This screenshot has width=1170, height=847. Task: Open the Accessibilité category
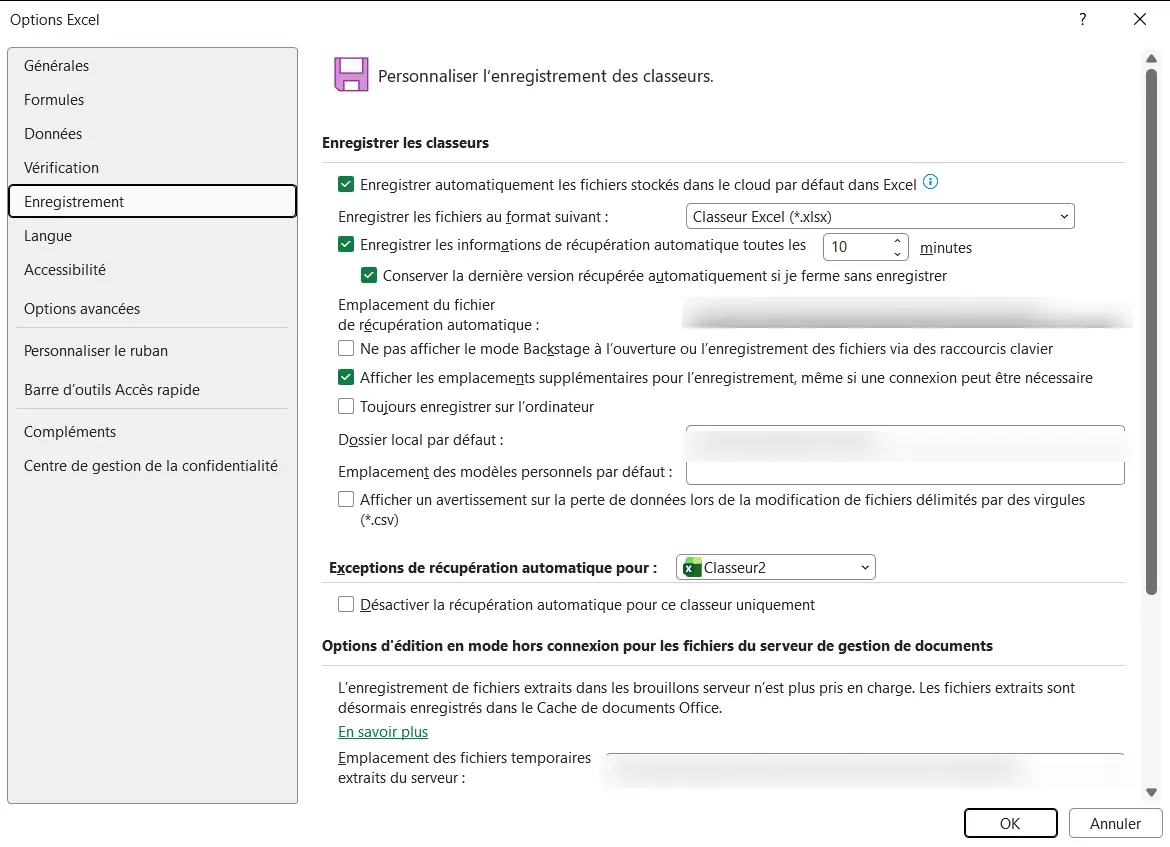click(152, 270)
